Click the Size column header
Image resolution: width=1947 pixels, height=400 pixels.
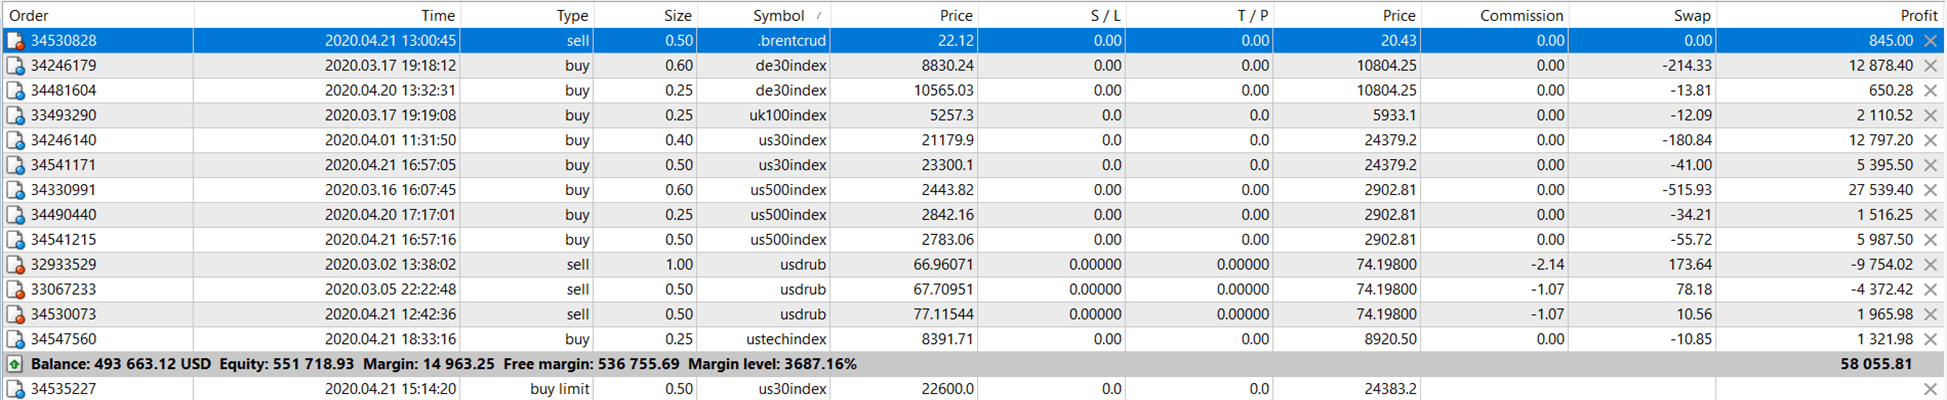(677, 15)
